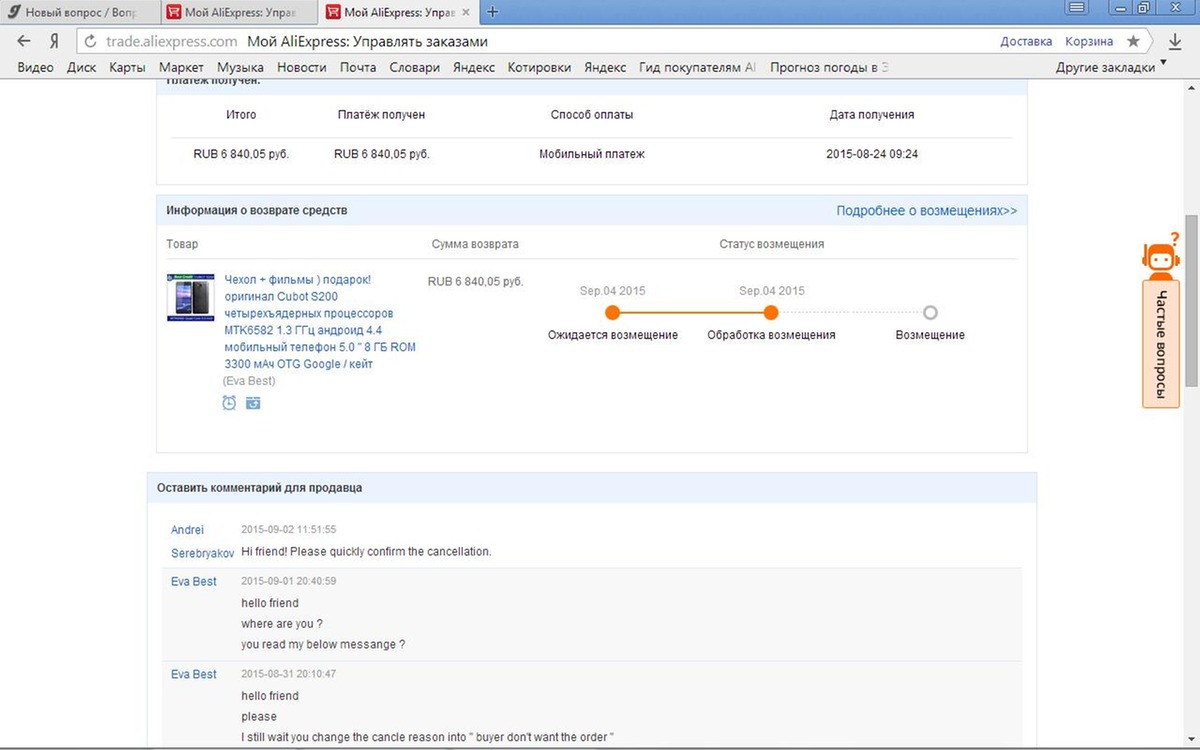Screen dimensions: 1200x750
Task: Open the 'Чехол + фильмы' product title link
Action: tap(321, 322)
